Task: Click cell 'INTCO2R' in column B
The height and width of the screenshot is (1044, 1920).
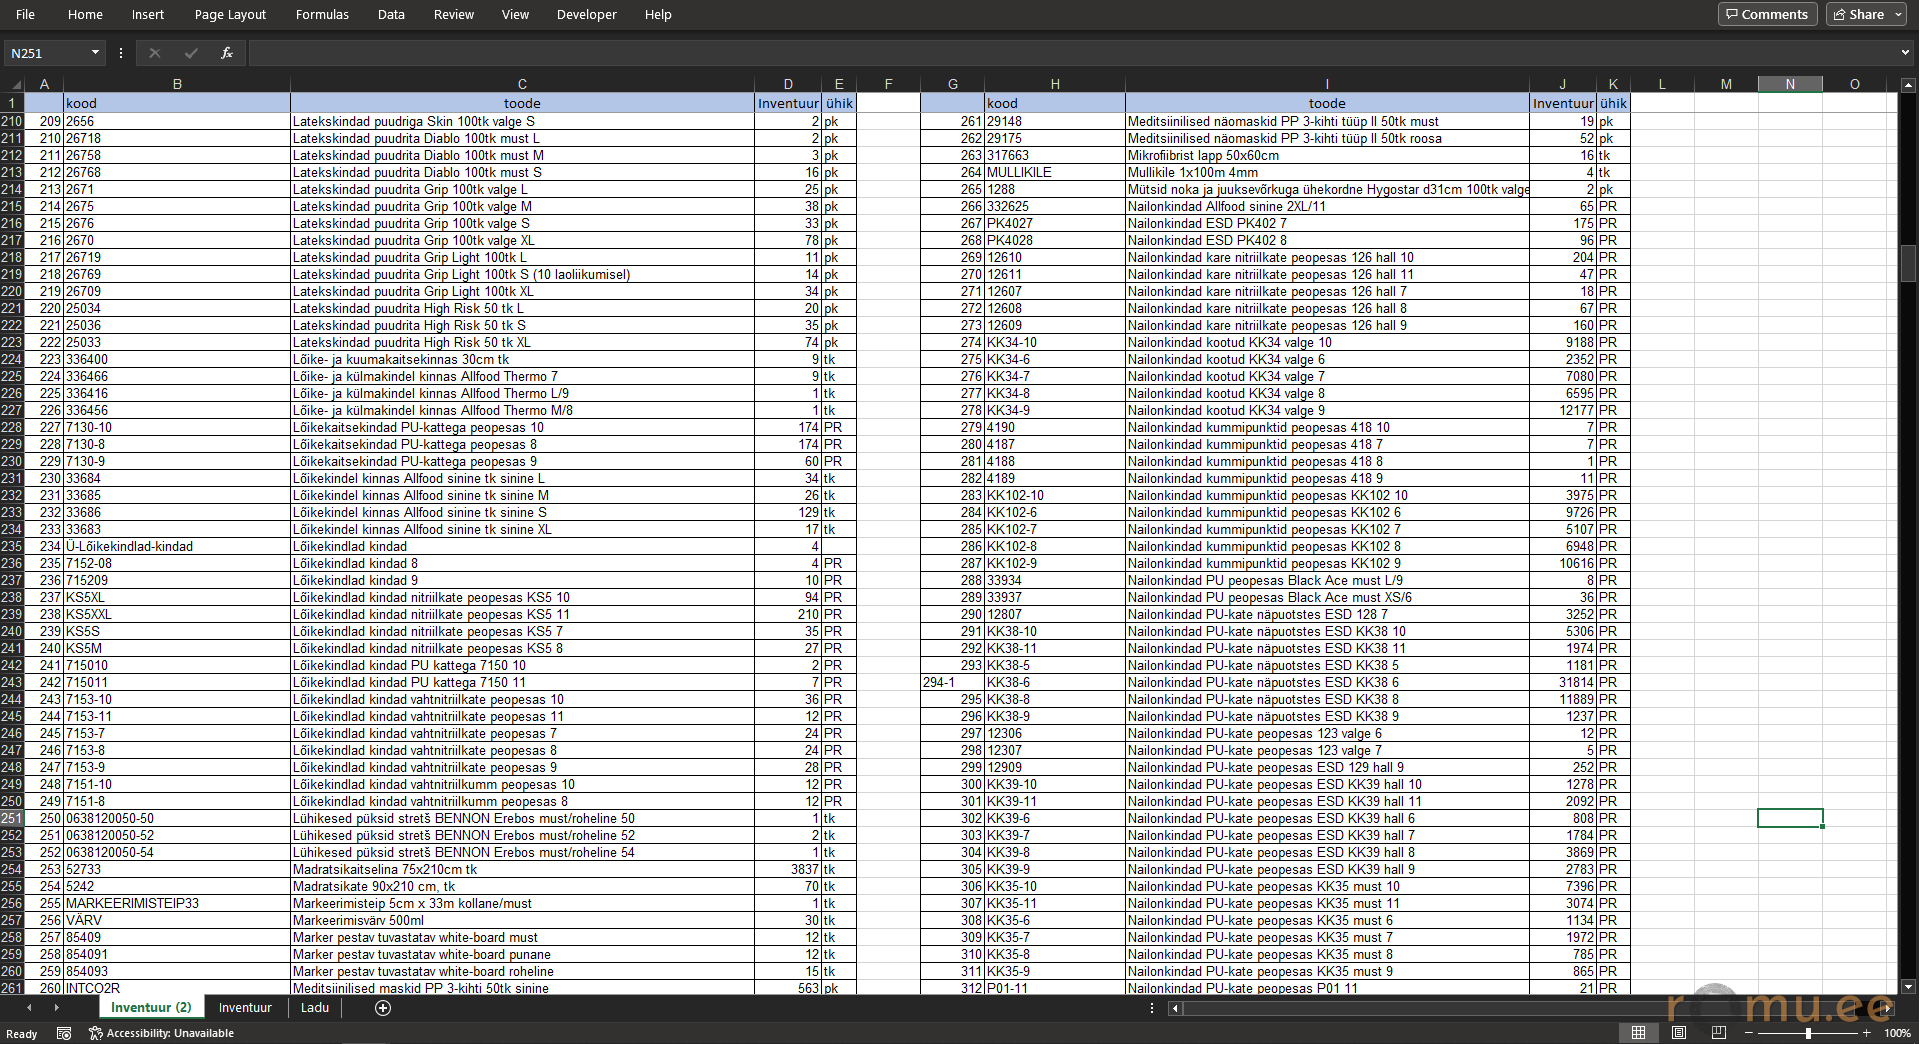Action: tap(177, 988)
